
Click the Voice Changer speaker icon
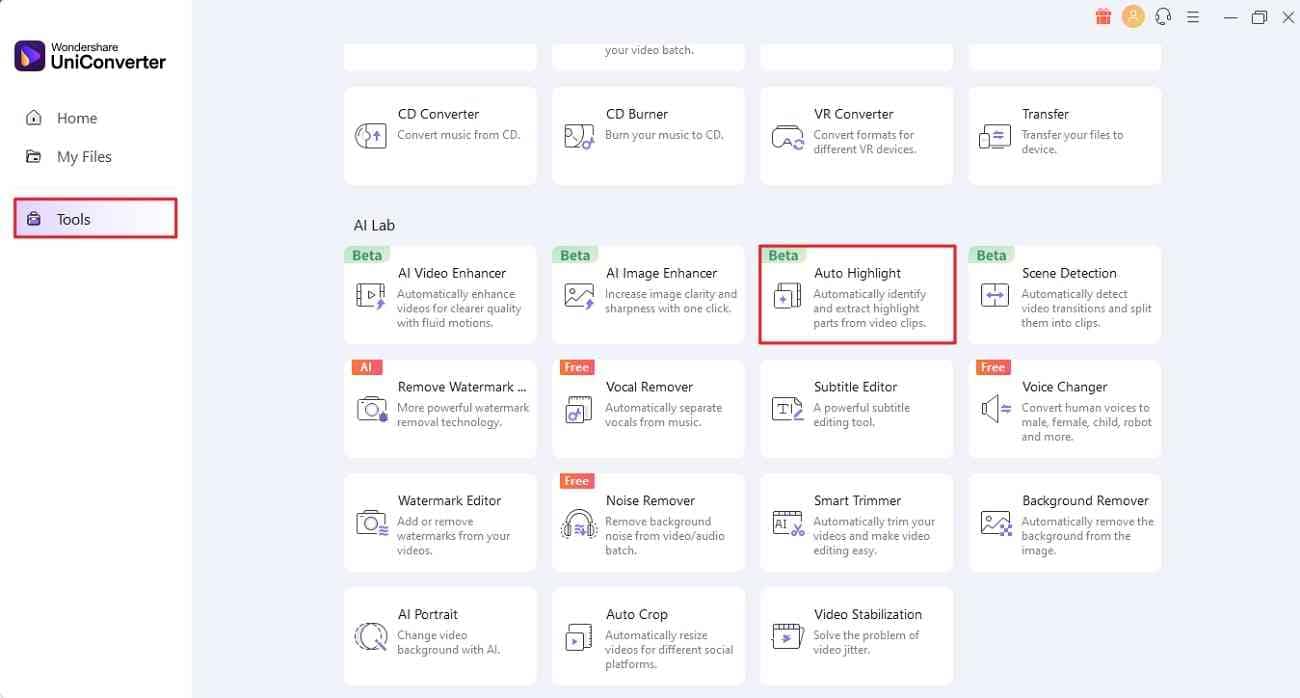tap(995, 408)
